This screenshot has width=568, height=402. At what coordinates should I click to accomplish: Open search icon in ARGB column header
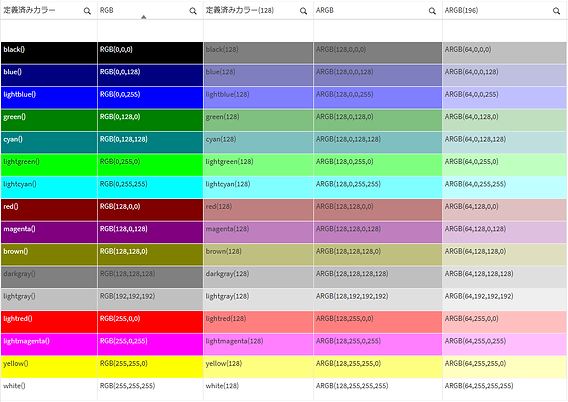(432, 11)
